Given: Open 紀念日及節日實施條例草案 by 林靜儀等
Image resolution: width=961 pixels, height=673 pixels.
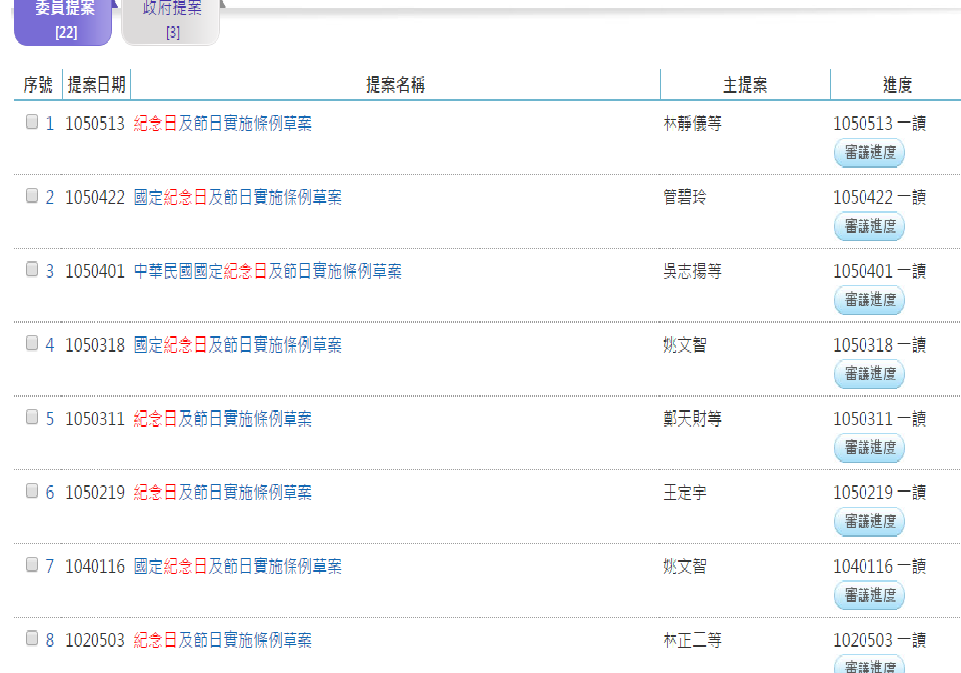Looking at the screenshot, I should tap(222, 124).
